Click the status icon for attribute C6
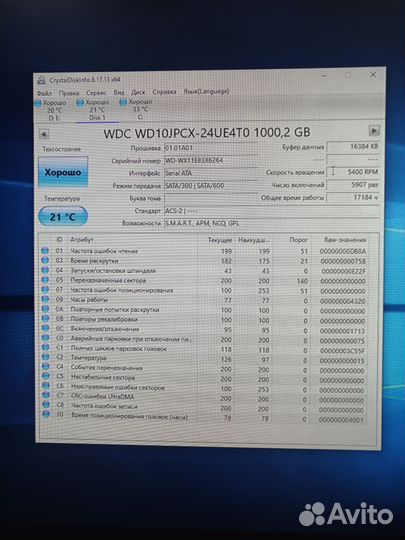This screenshot has width=405, height=540. pyautogui.click(x=45, y=386)
